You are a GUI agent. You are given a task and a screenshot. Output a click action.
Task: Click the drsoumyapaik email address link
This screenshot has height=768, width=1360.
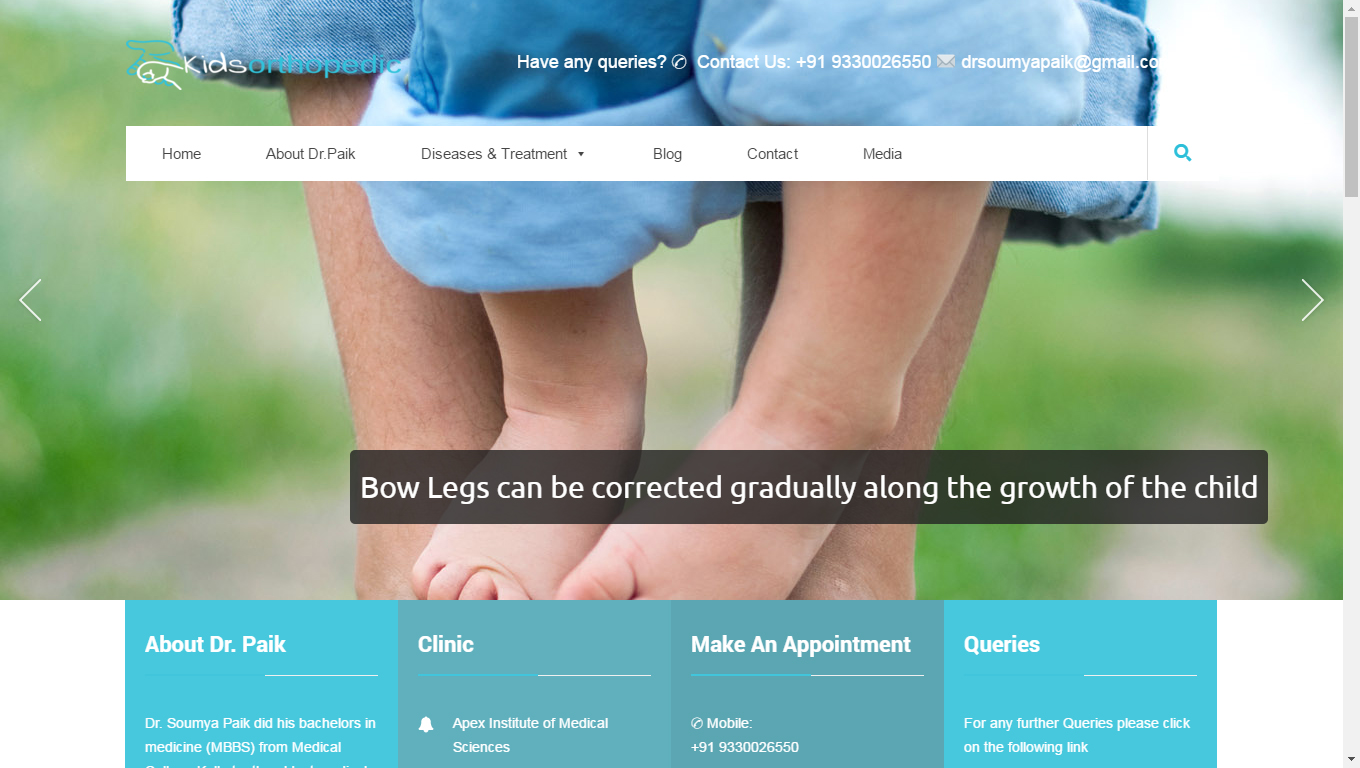(x=1060, y=62)
